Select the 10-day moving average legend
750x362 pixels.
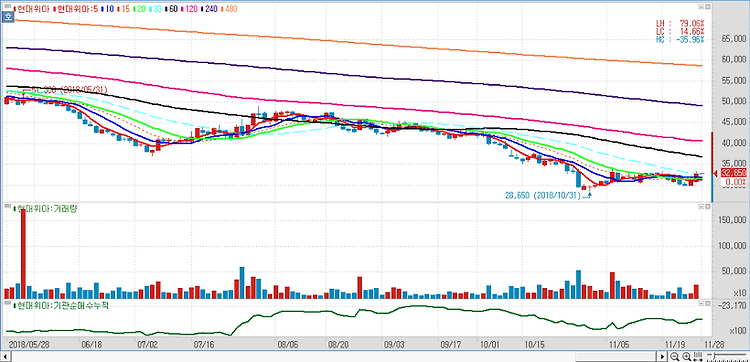point(108,9)
